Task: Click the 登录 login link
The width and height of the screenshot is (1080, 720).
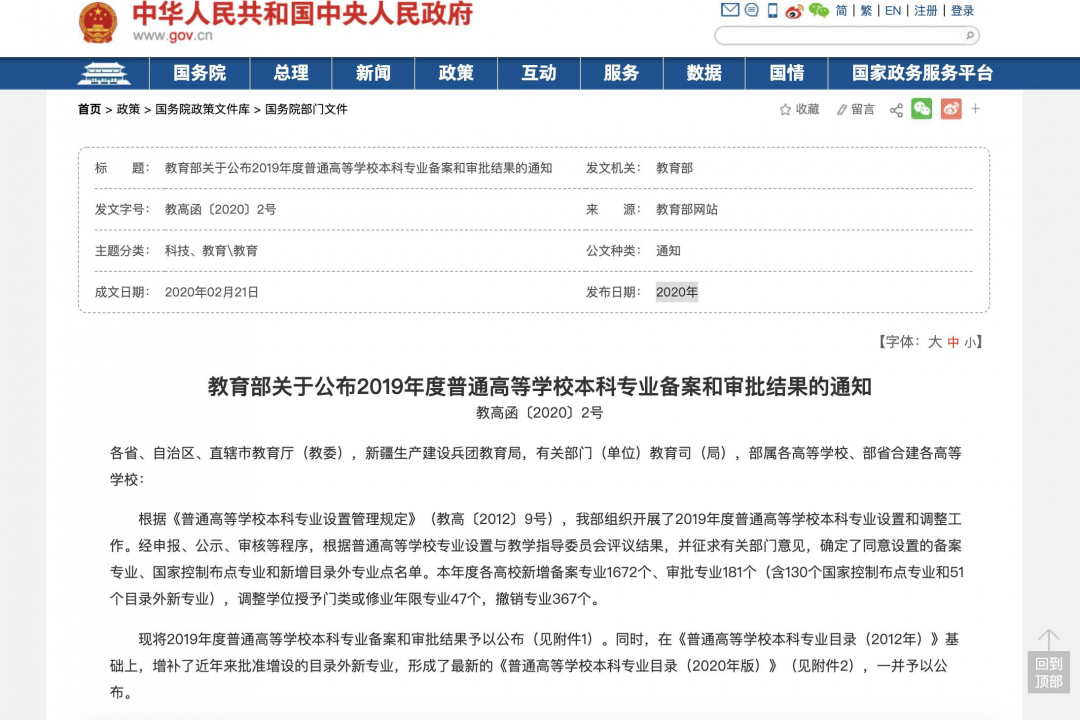Action: click(x=962, y=11)
